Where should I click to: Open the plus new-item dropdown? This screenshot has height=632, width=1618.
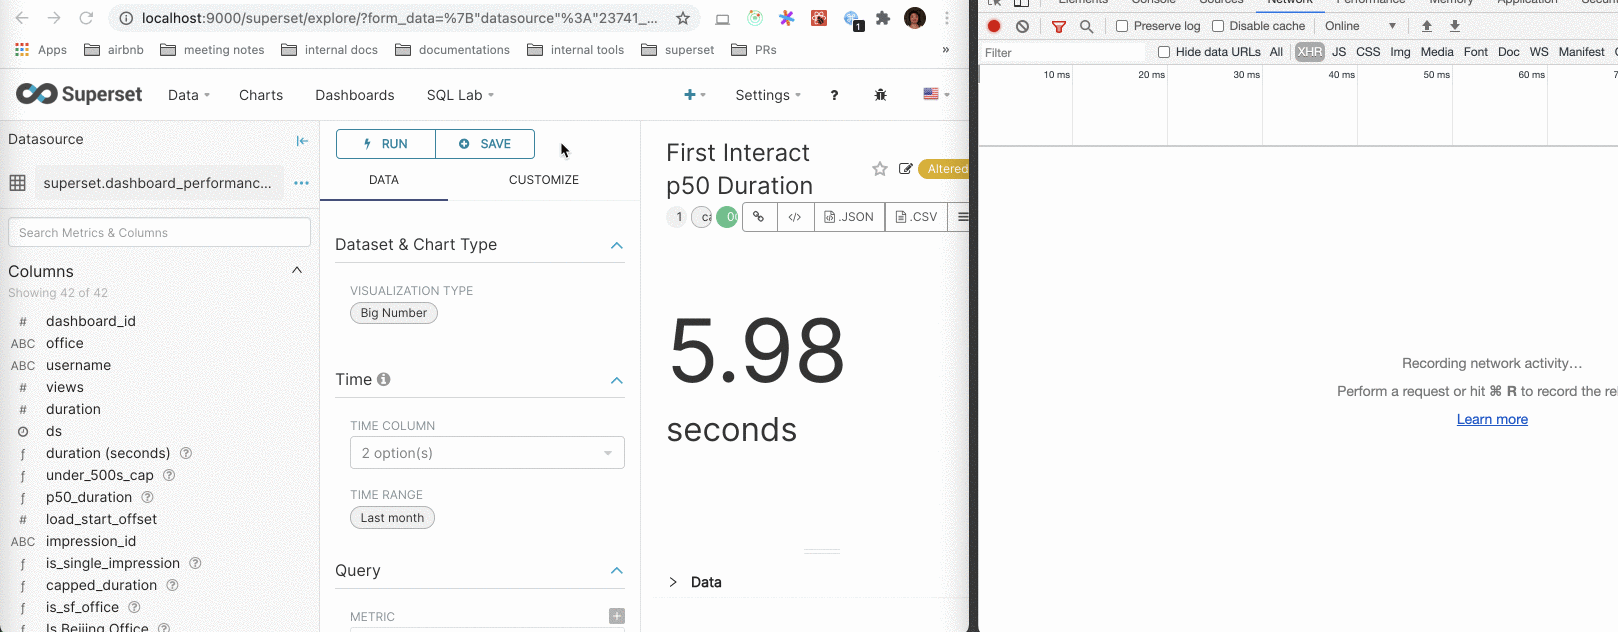695,95
